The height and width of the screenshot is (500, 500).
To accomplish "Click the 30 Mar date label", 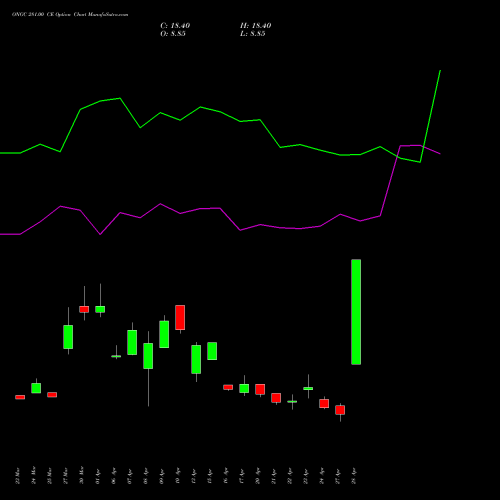I will click(x=82, y=475).
